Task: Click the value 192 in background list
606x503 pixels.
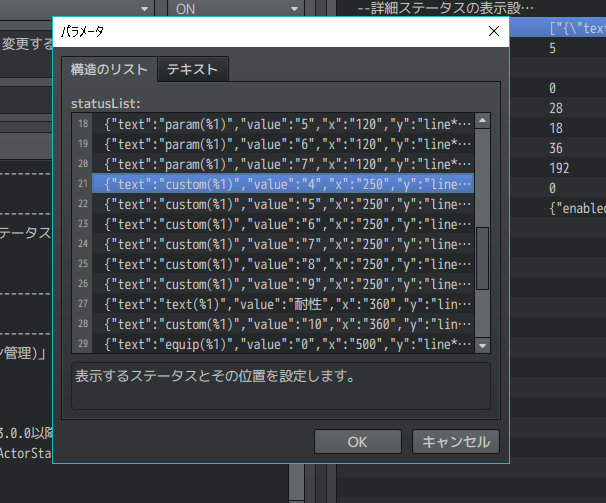Action: click(559, 168)
